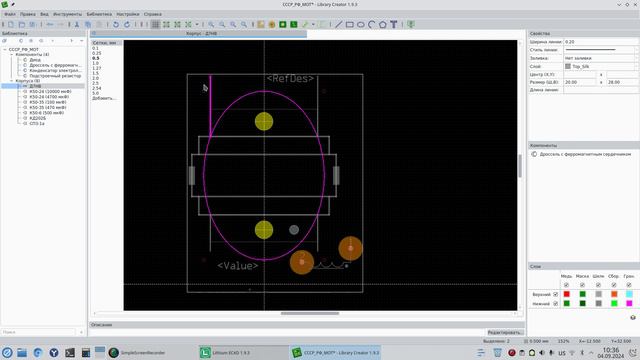Toggle the Сбор column visibility checkbox
Image resolution: width=640 pixels, height=360 pixels.
(614, 285)
